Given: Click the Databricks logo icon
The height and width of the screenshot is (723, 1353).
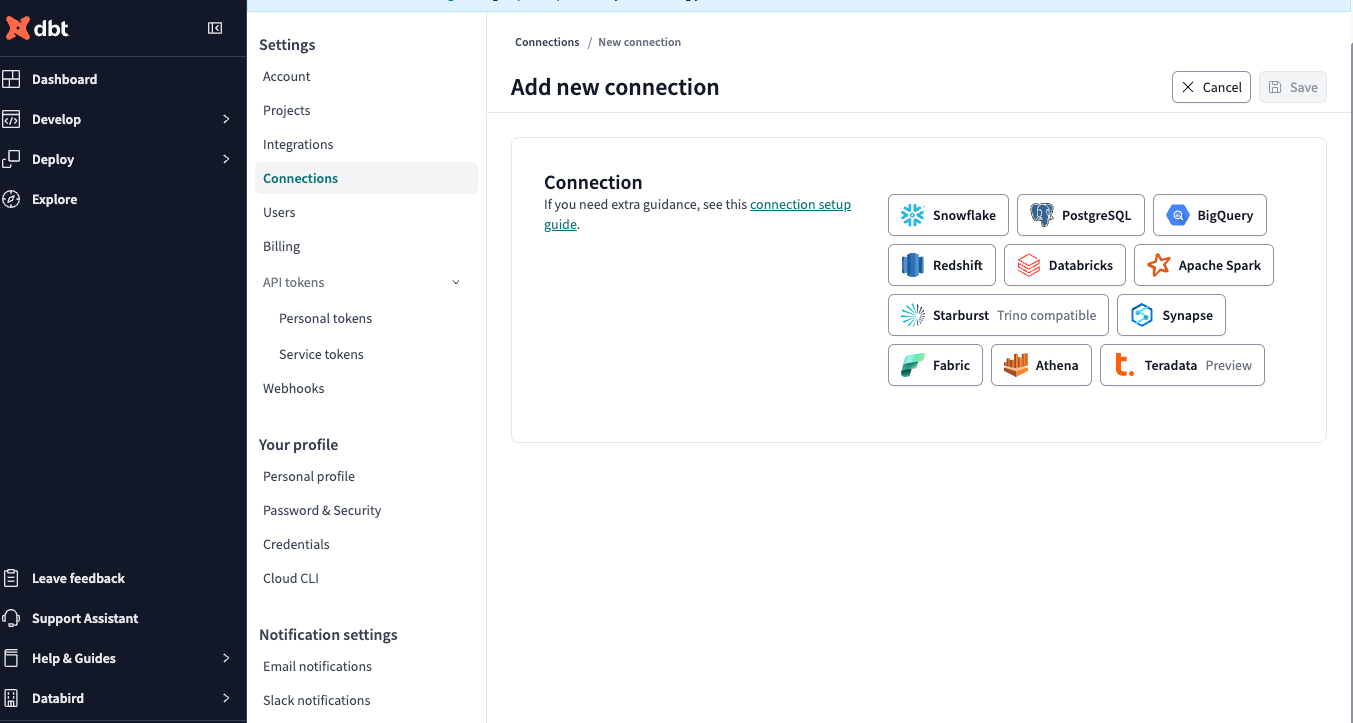Looking at the screenshot, I should 1028,265.
